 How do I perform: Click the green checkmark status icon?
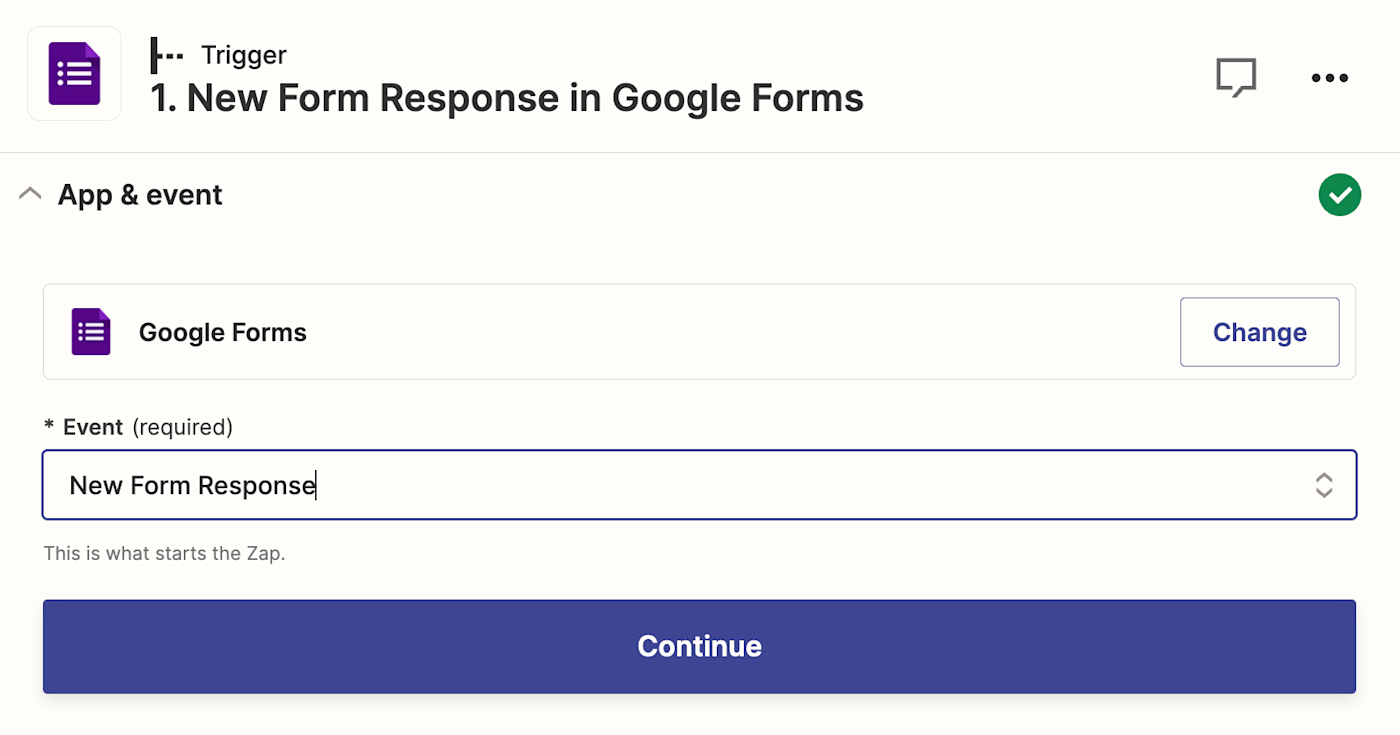pyautogui.click(x=1339, y=195)
